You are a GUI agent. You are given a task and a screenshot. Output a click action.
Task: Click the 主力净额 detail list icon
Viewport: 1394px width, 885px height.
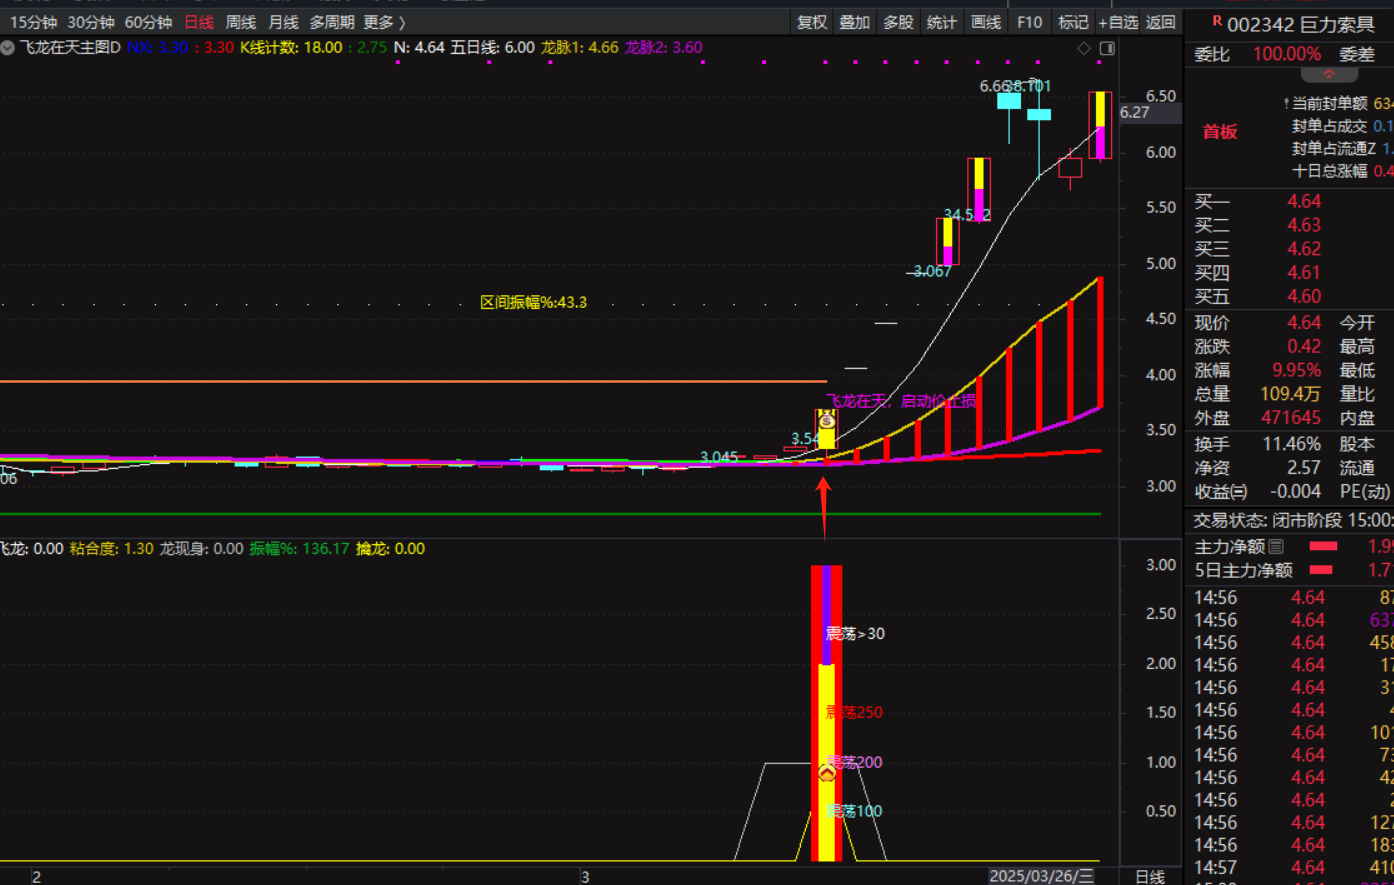coord(1276,546)
